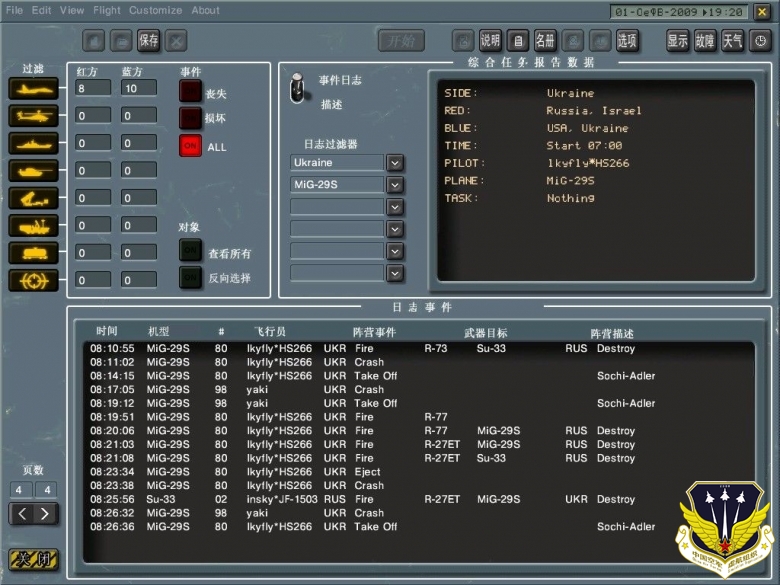
Task: Open the Ukraine log filter dropdown
Action: [x=395, y=163]
